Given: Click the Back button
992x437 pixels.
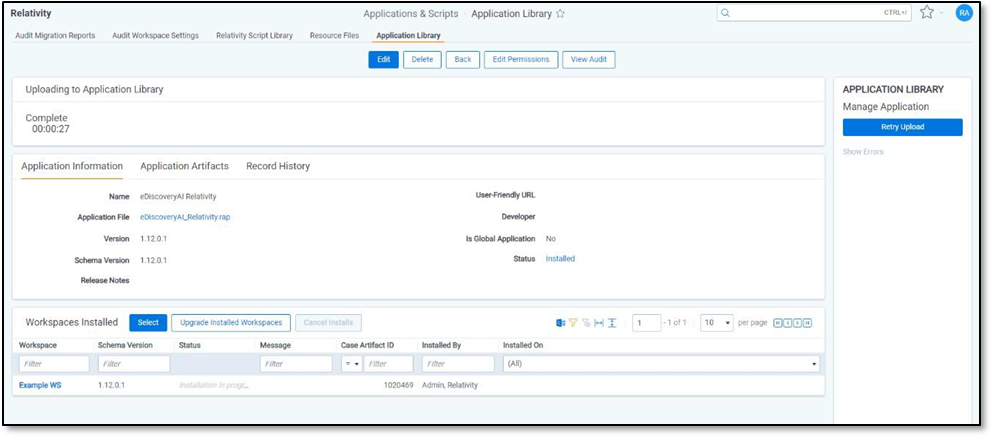Looking at the screenshot, I should pyautogui.click(x=463, y=59).
